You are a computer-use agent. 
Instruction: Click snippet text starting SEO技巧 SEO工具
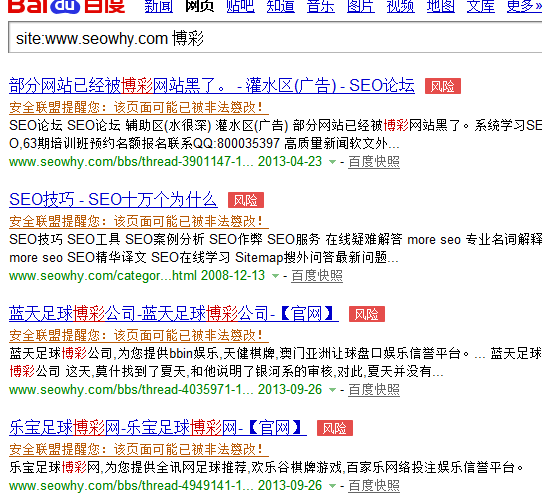tap(275, 249)
